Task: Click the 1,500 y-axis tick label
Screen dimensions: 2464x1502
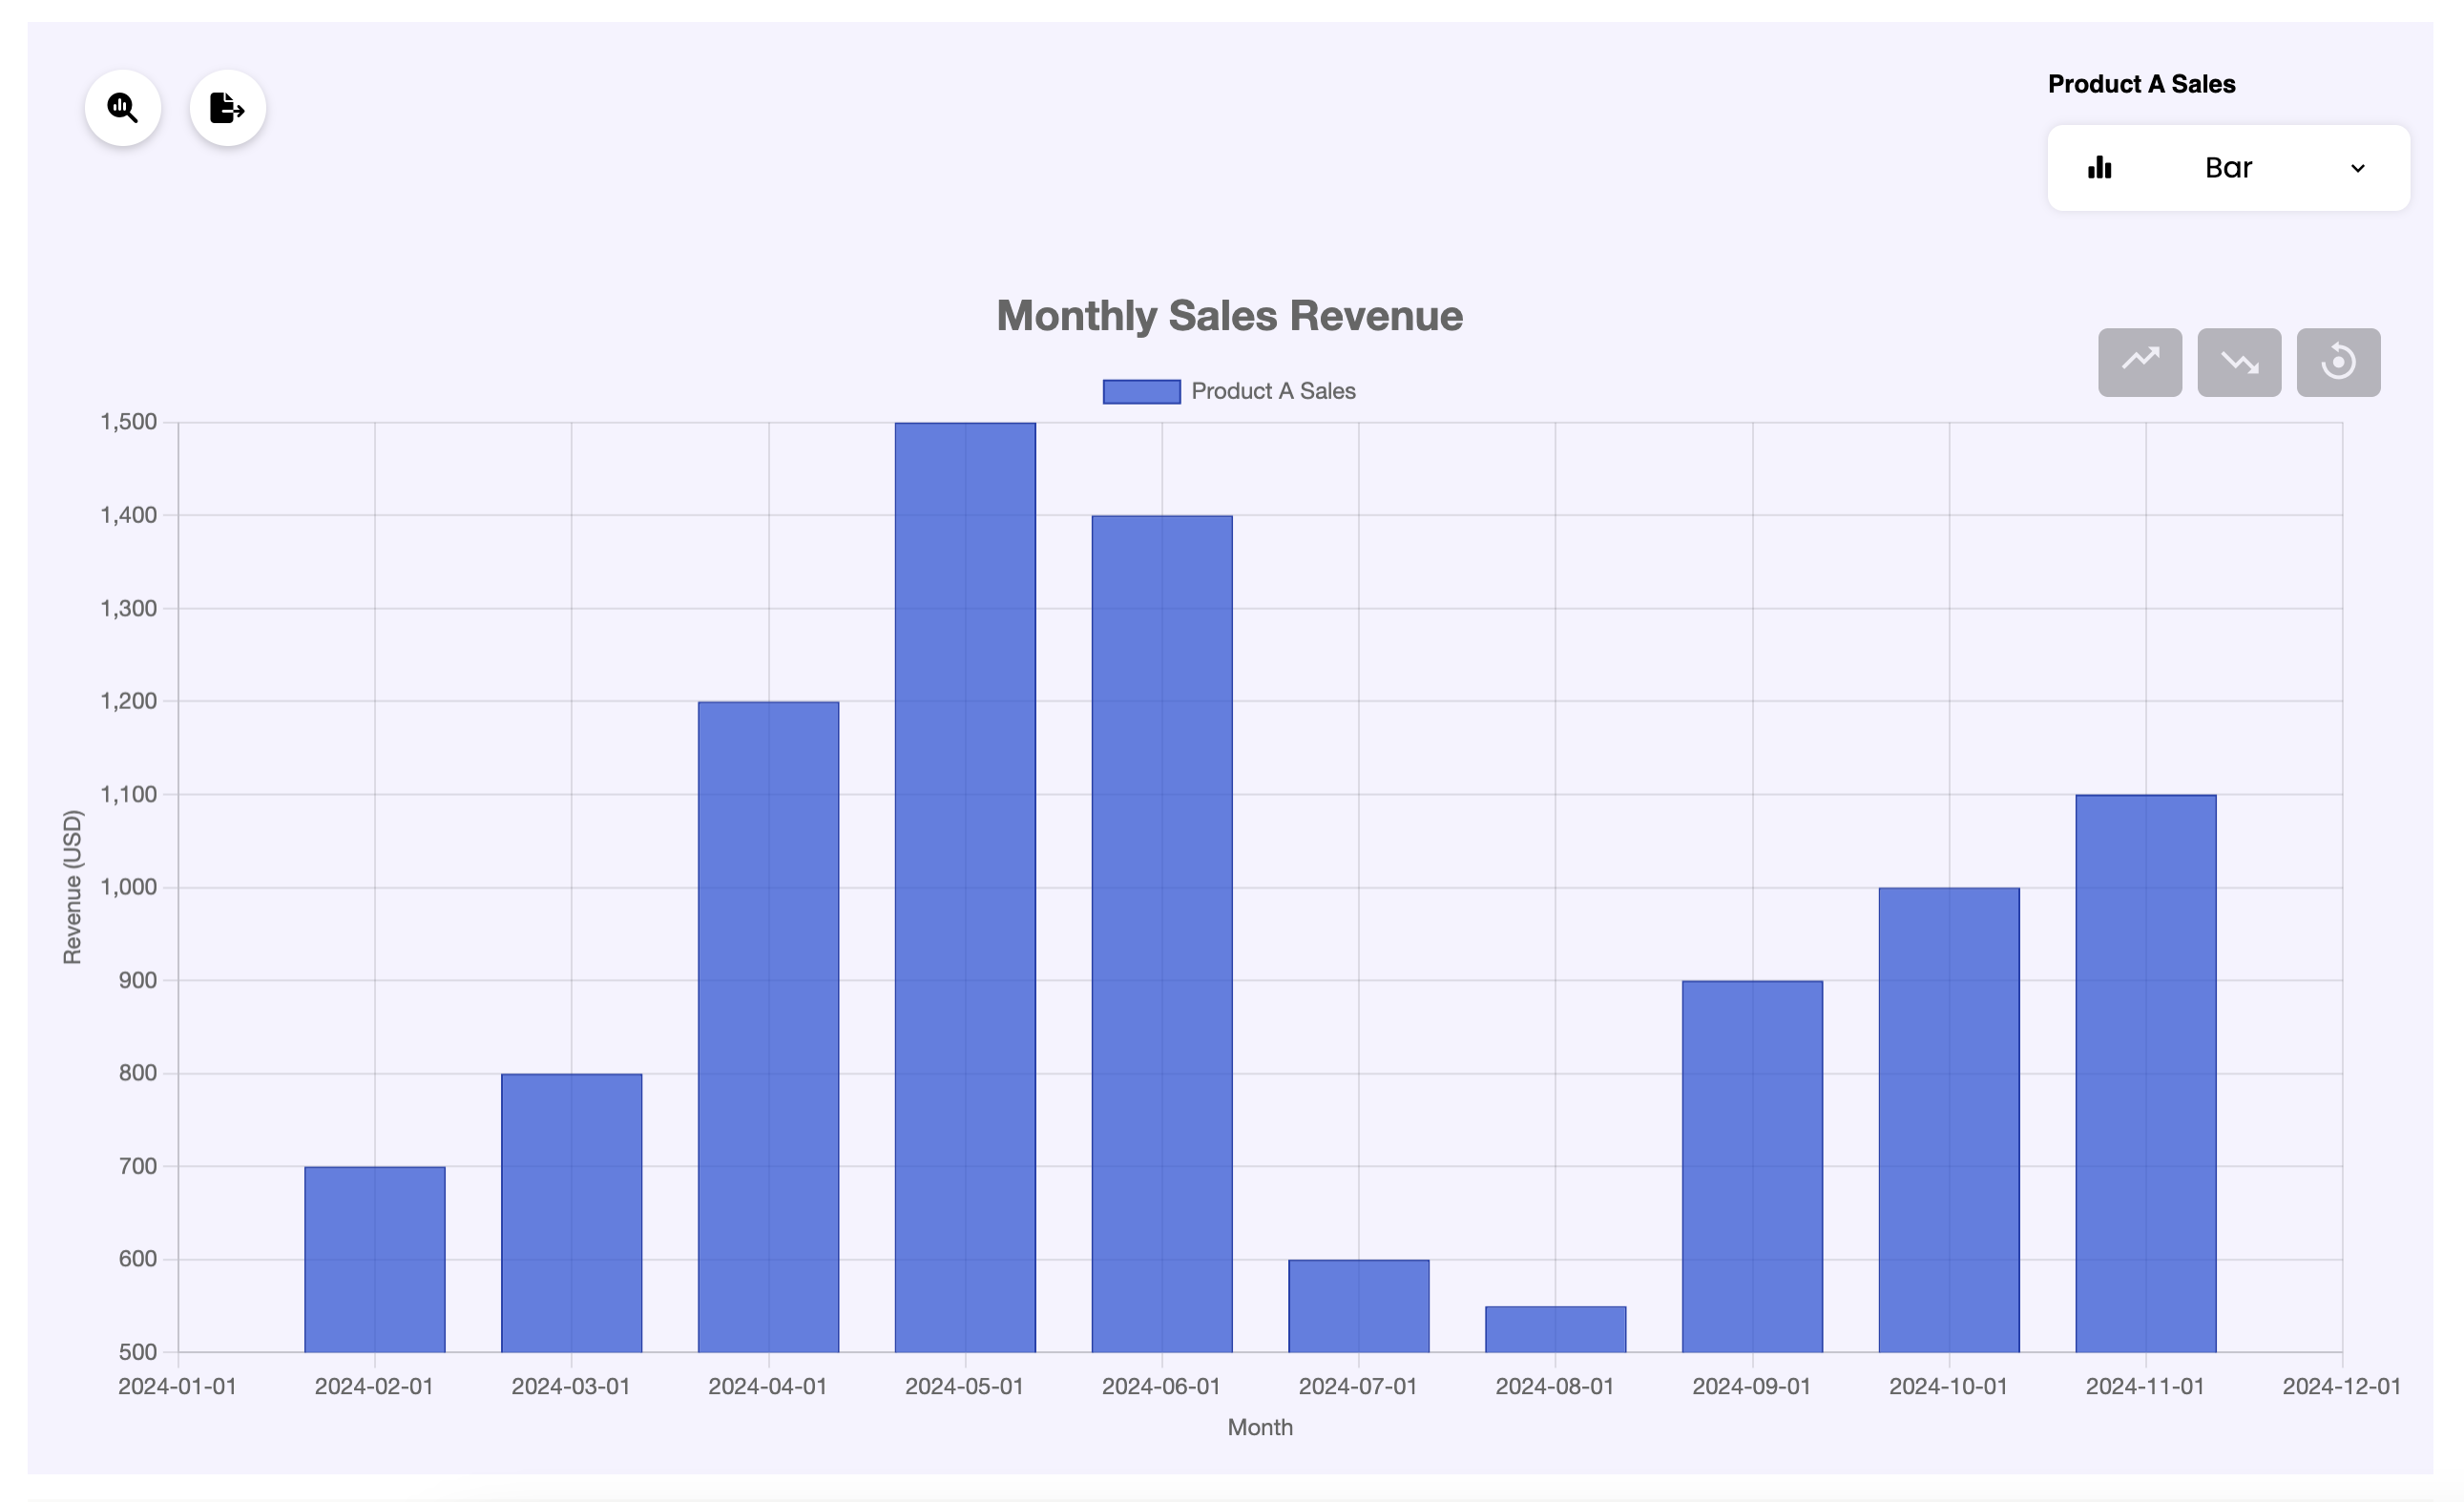Action: (x=129, y=422)
